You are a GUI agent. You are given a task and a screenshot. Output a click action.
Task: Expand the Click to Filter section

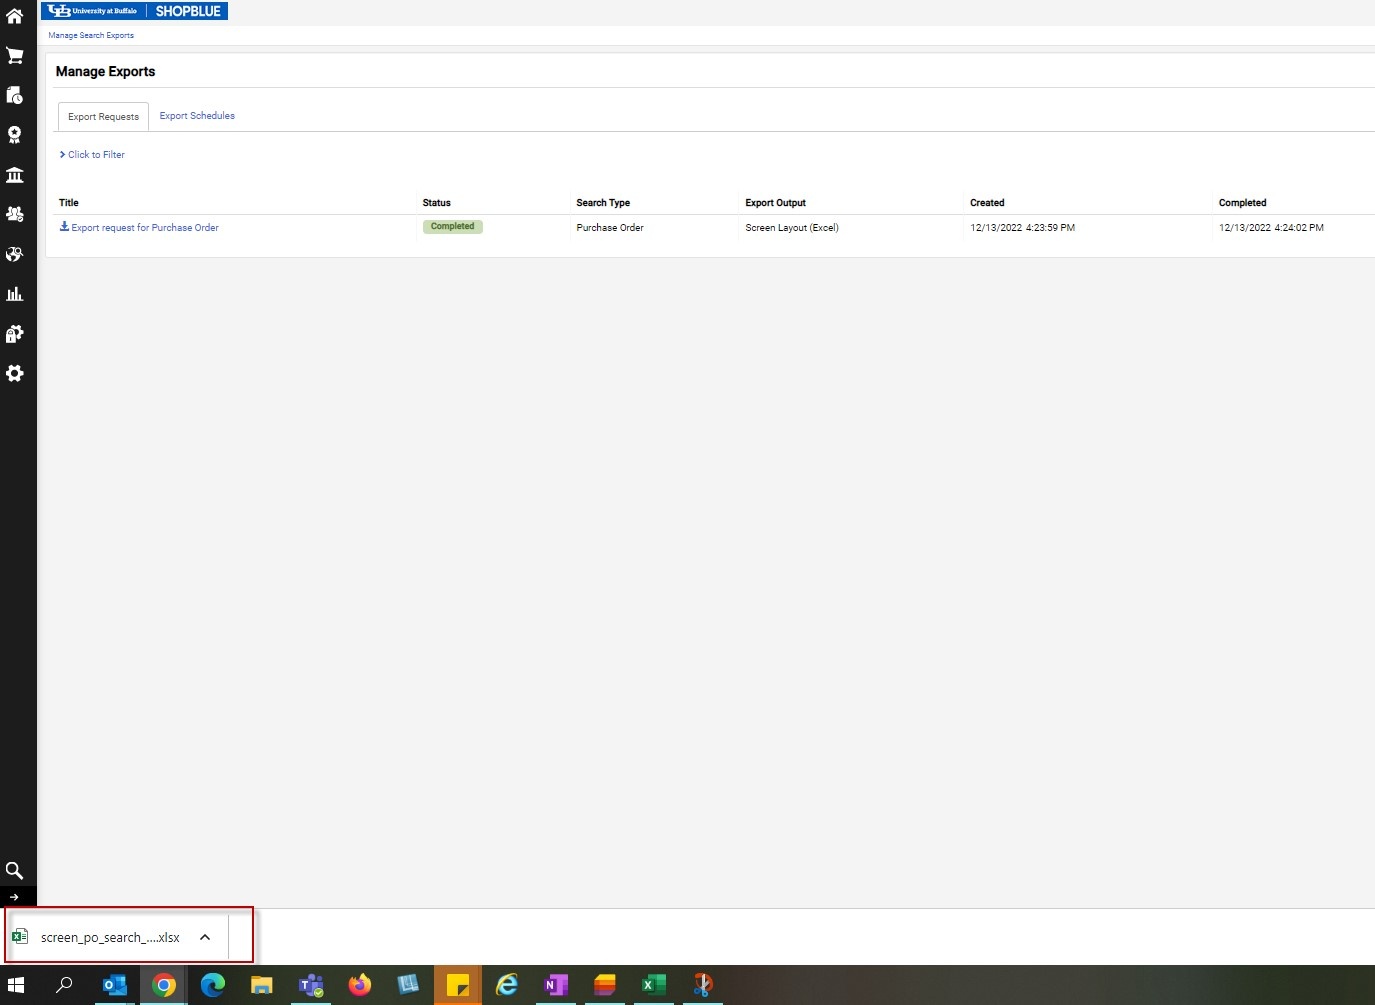coord(92,155)
